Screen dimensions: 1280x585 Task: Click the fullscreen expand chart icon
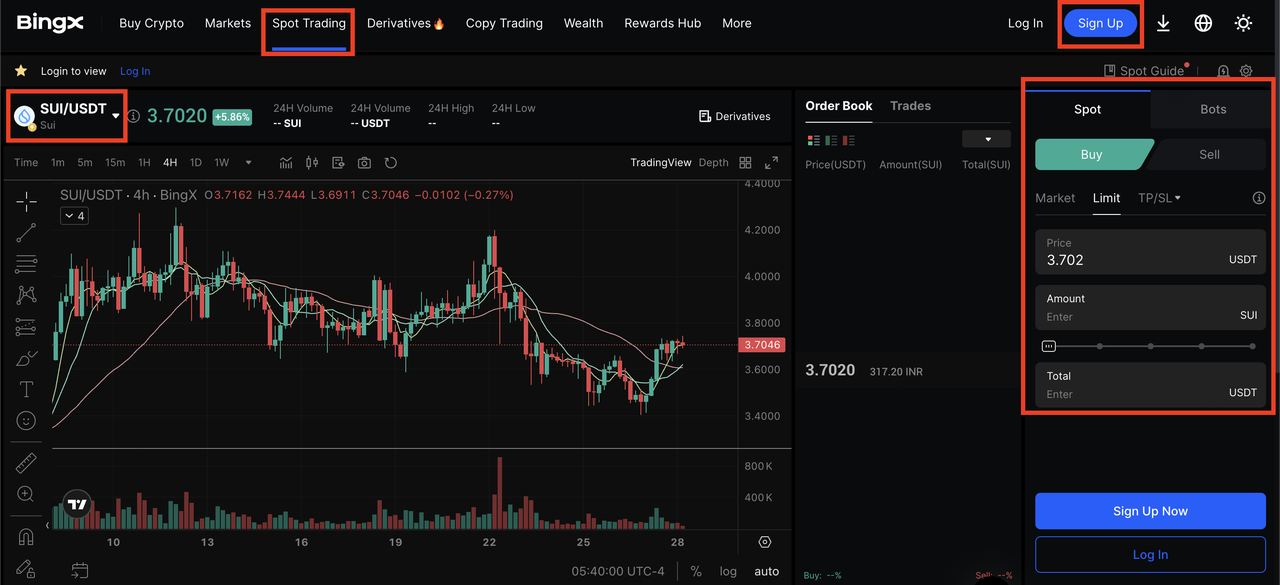tap(771, 163)
